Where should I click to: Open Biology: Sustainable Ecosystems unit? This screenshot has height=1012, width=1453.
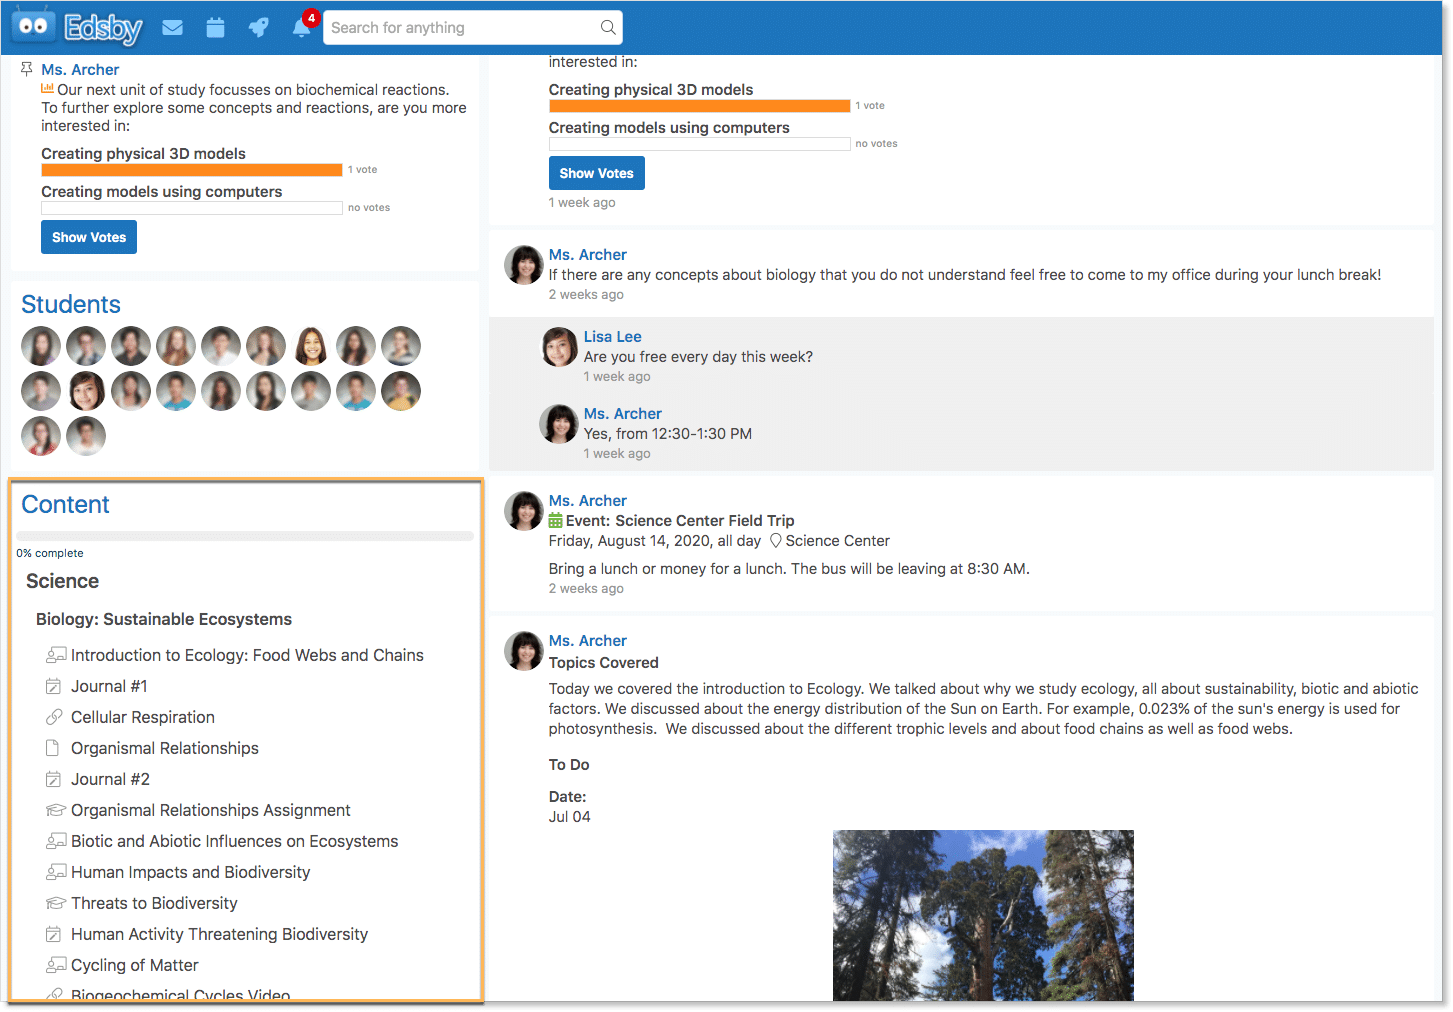pyautogui.click(x=164, y=619)
